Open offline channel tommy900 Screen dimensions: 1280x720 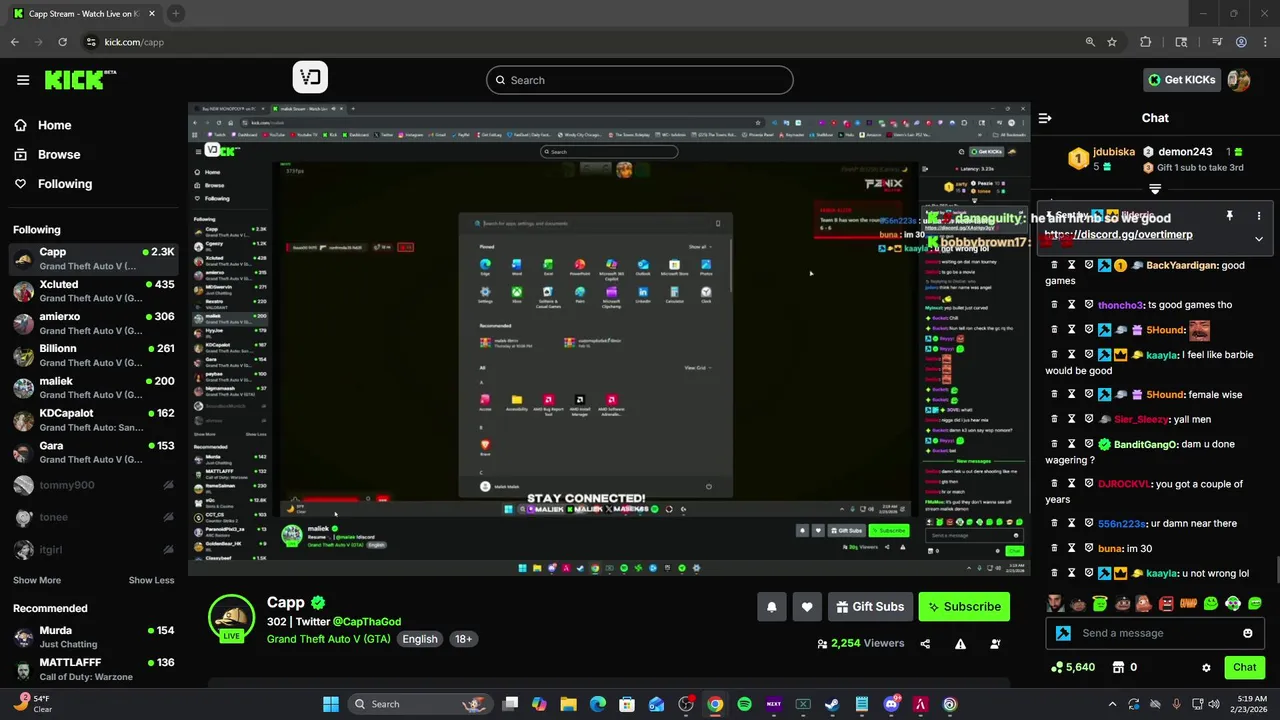click(94, 485)
